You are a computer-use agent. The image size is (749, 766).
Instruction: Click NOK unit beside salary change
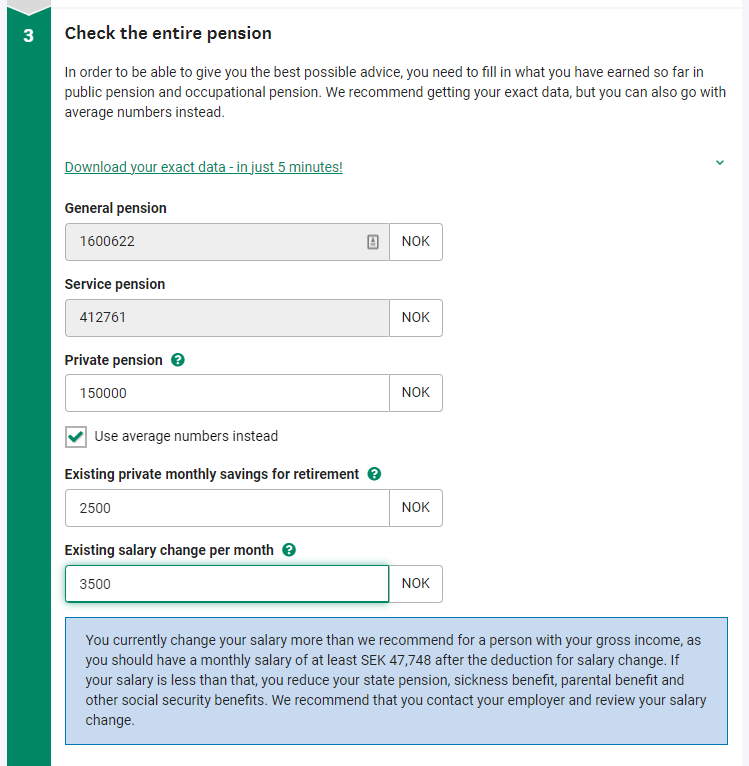click(415, 584)
